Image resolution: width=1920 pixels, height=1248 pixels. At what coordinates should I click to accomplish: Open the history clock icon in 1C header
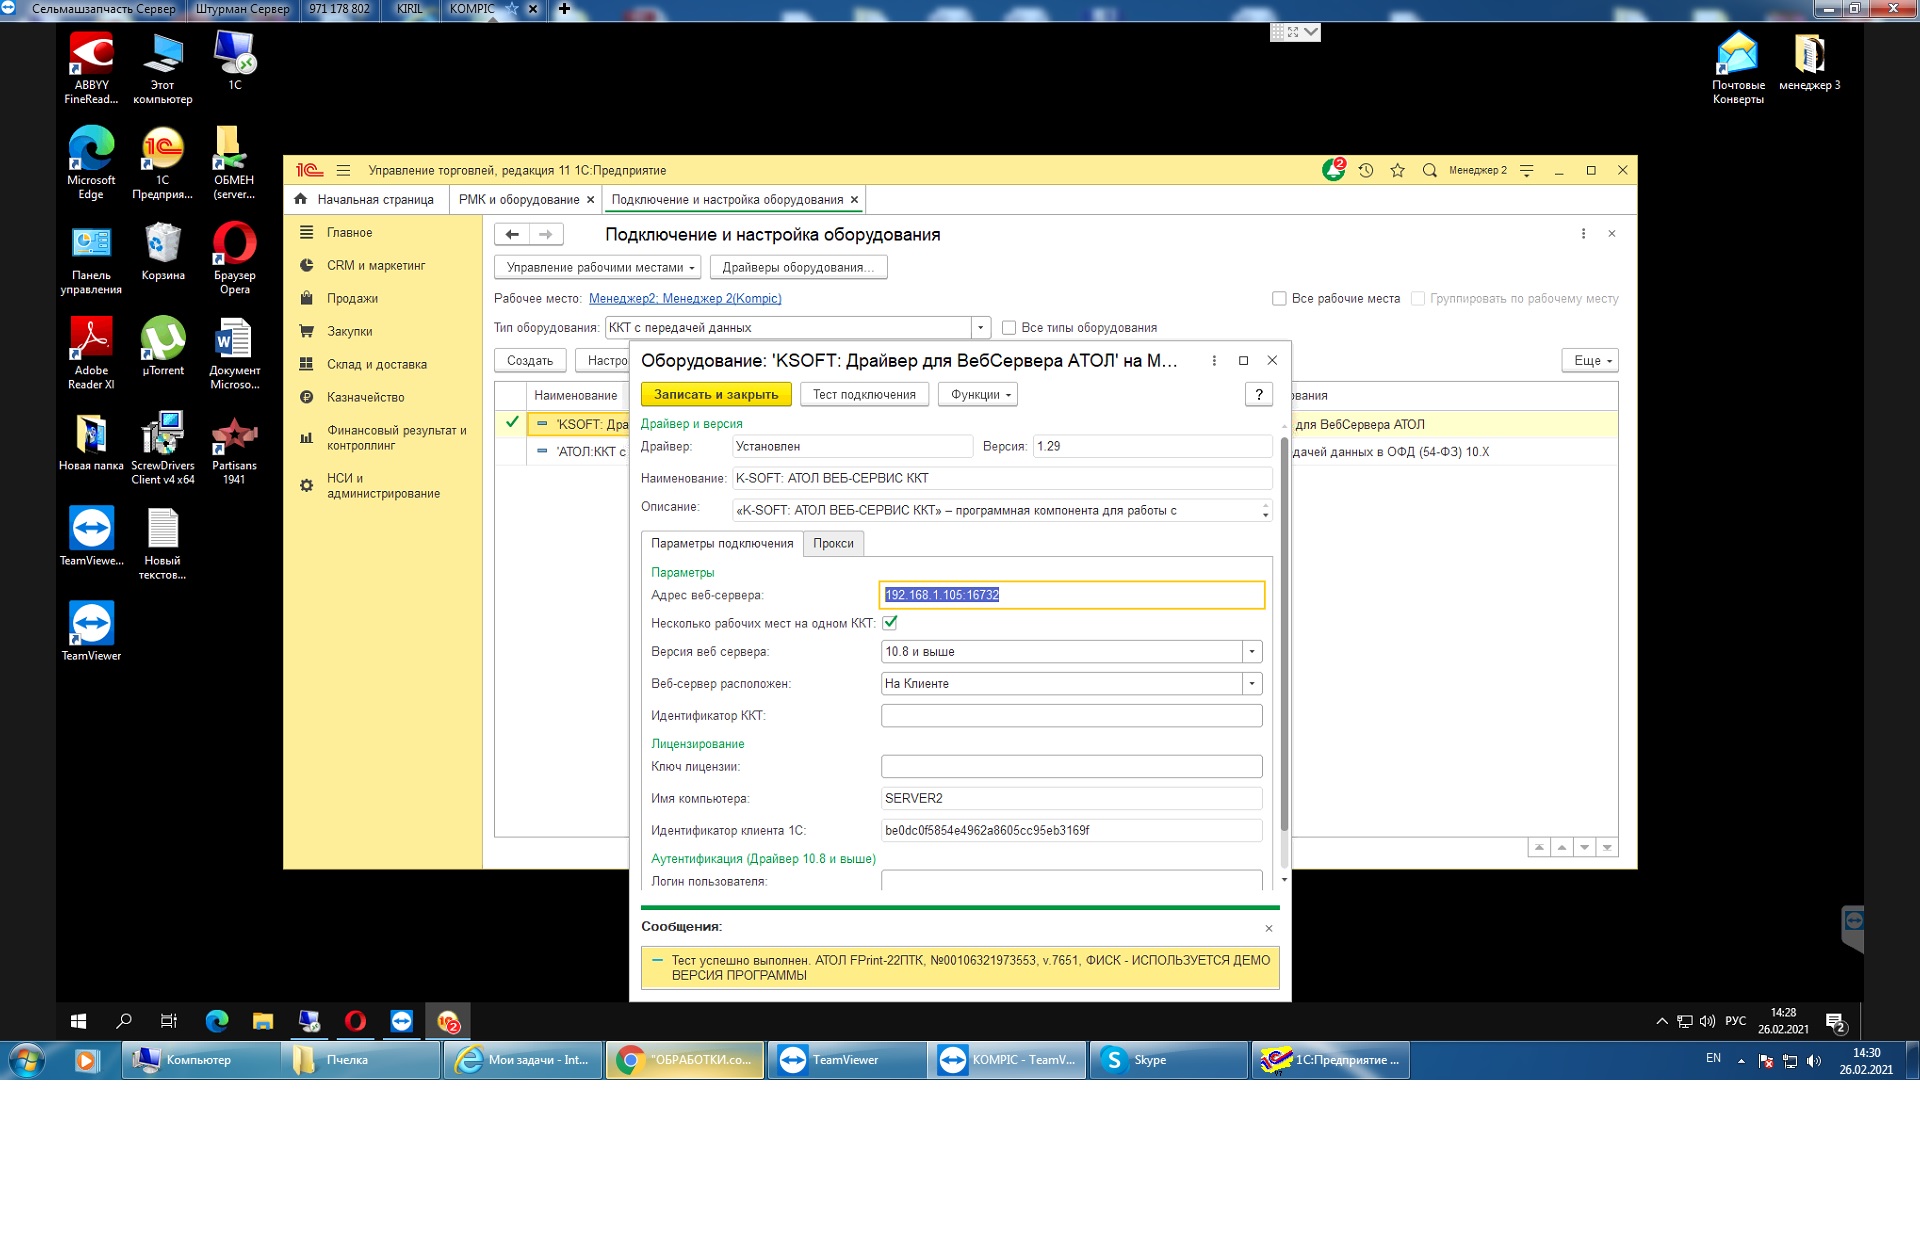pyautogui.click(x=1366, y=170)
